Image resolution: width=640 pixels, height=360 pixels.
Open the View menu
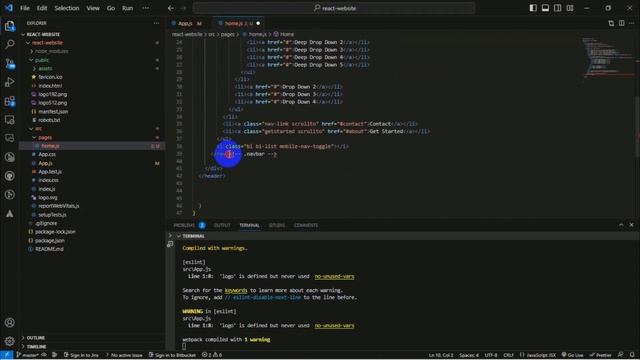pyautogui.click(x=93, y=8)
